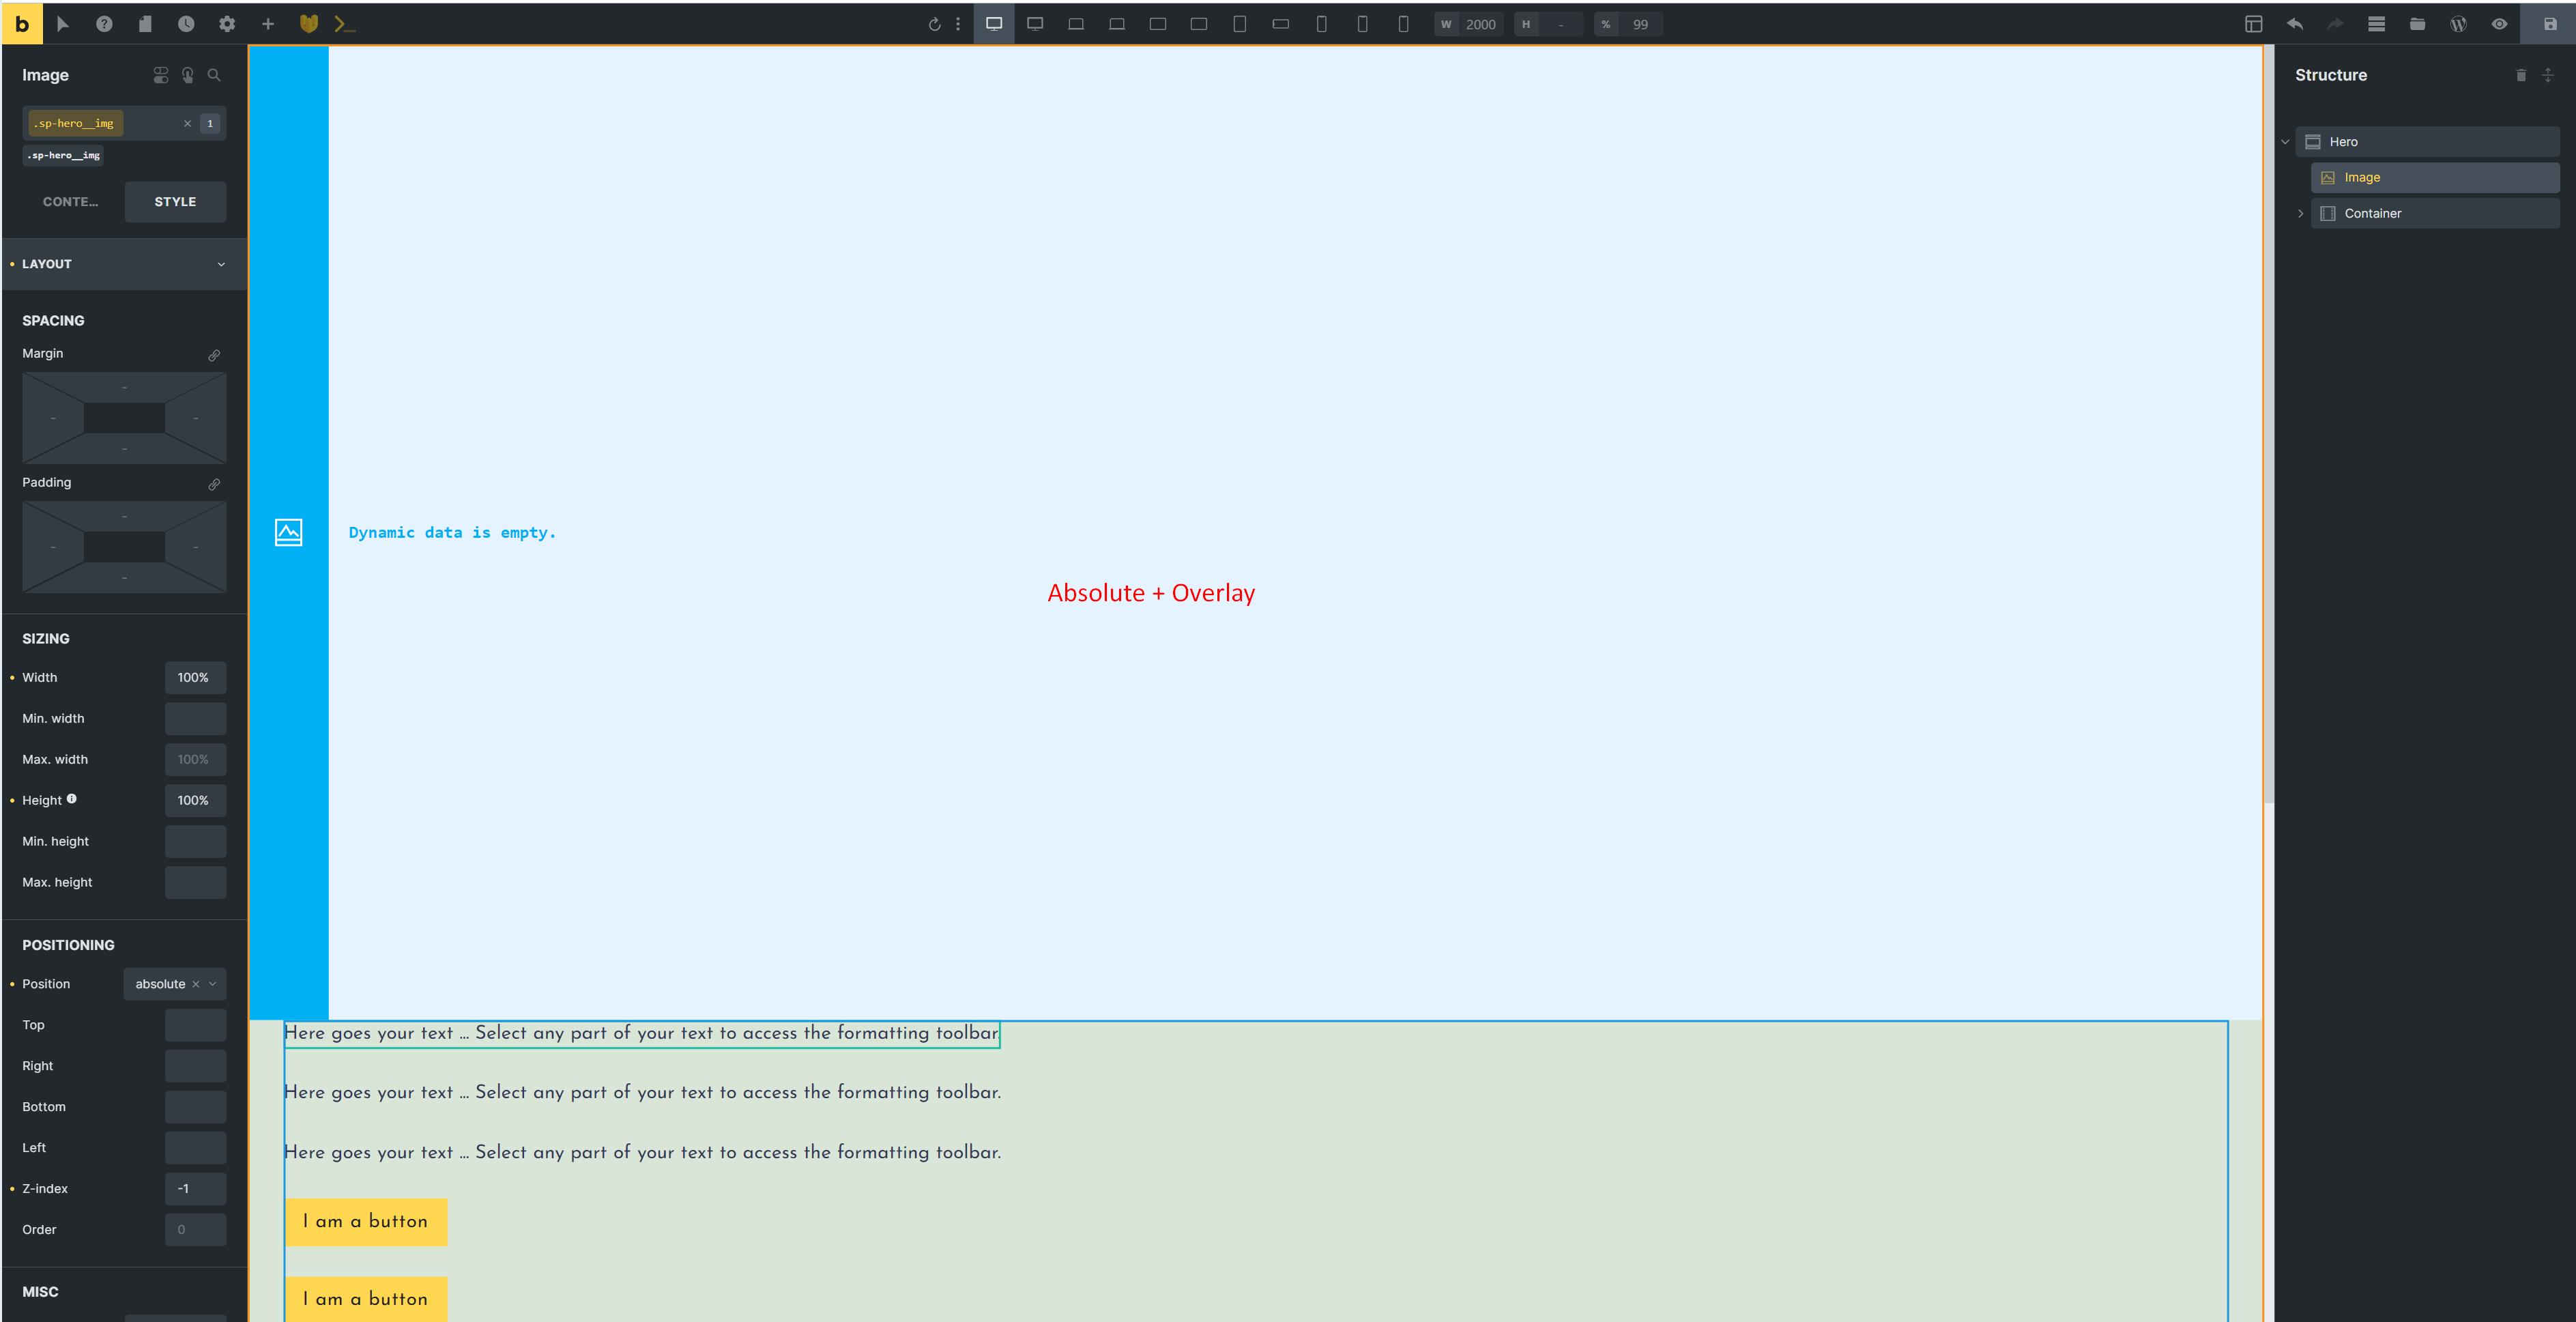Save the page with the disk icon
This screenshot has height=1322, width=2576.
coord(2550,24)
